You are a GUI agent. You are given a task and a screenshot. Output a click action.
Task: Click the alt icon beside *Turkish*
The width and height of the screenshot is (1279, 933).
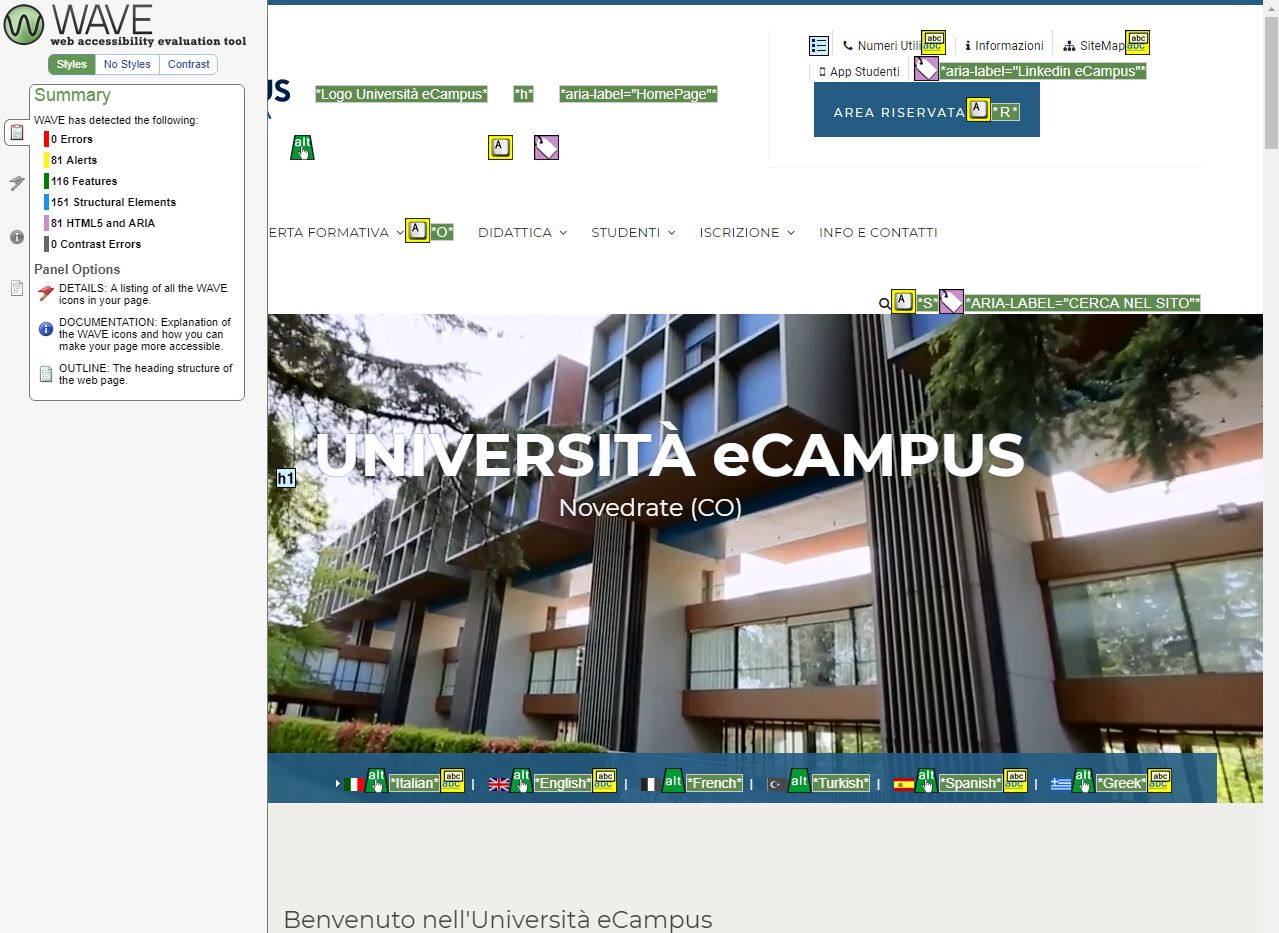pos(799,781)
